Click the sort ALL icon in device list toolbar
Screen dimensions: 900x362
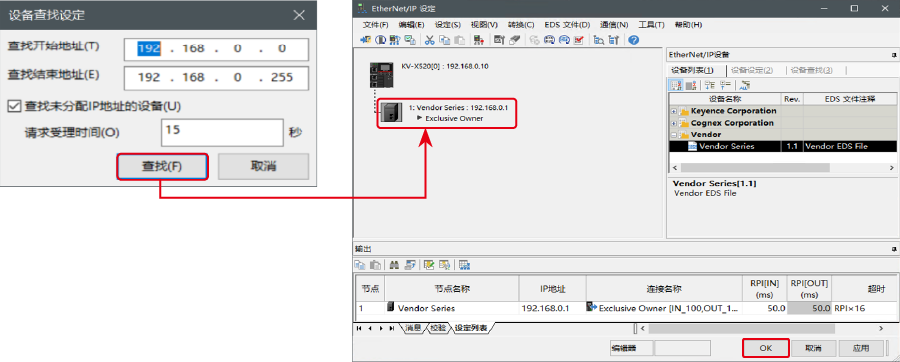(x=744, y=85)
